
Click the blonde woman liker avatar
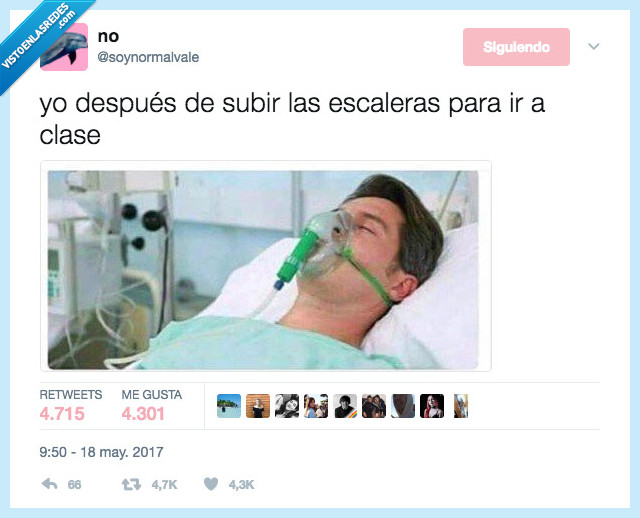coord(258,406)
